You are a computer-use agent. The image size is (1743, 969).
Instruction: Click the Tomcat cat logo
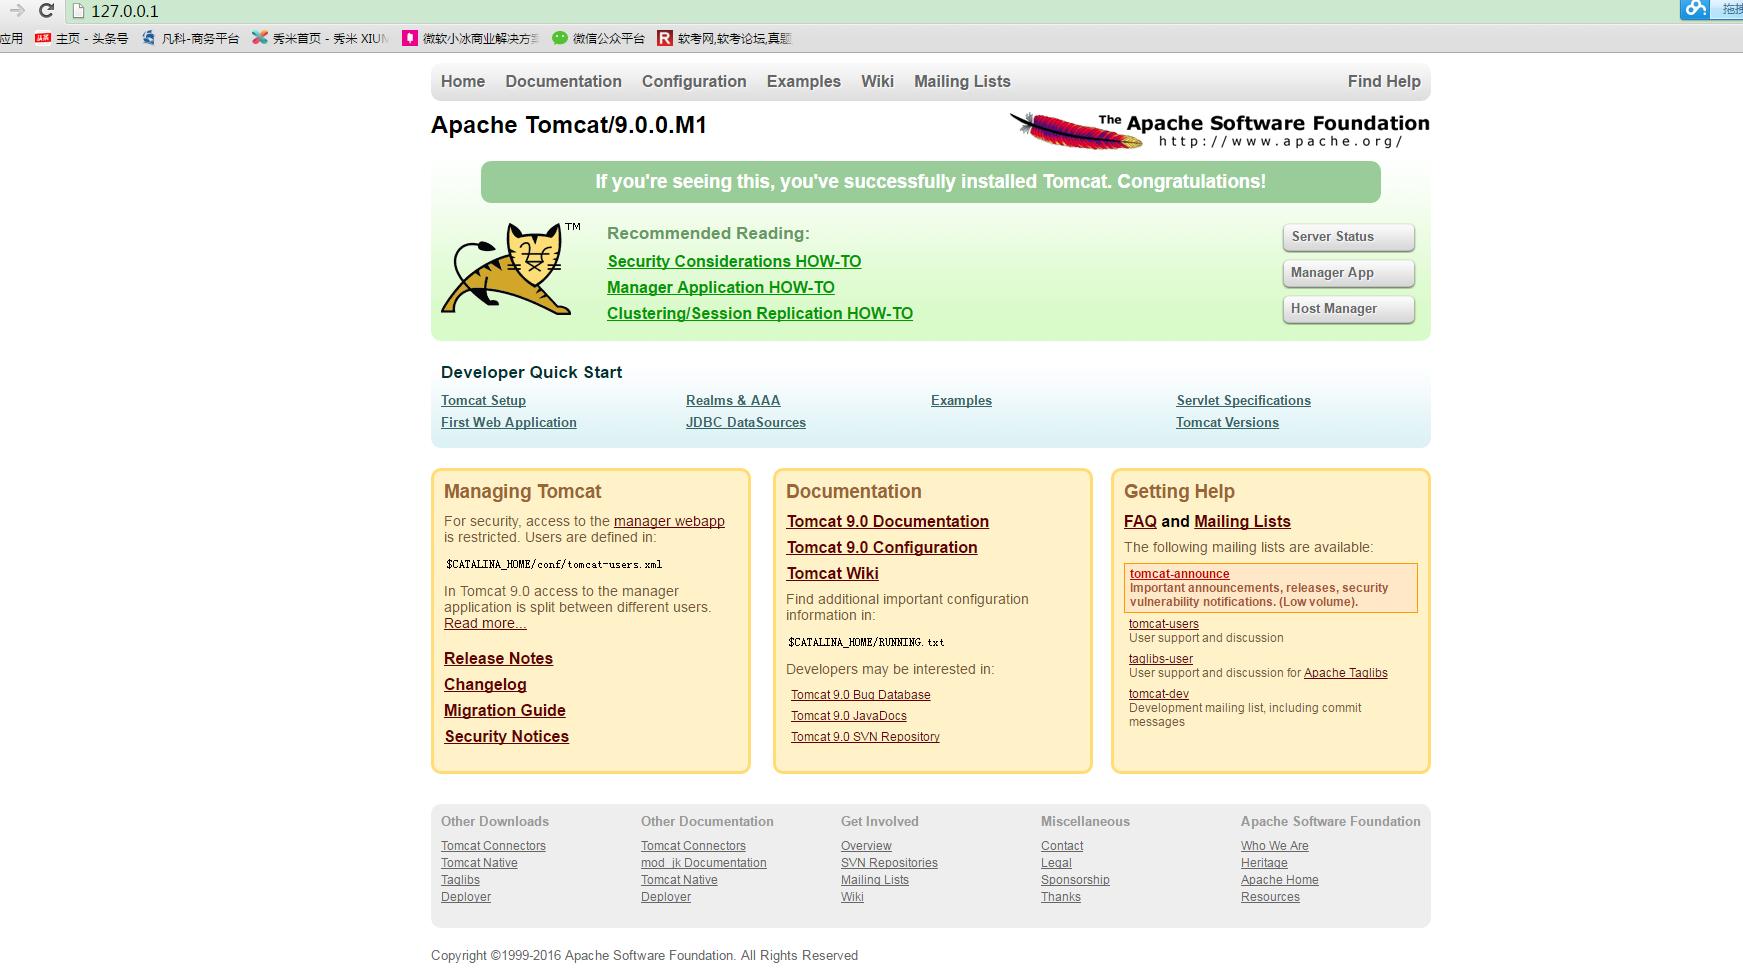[x=511, y=268]
